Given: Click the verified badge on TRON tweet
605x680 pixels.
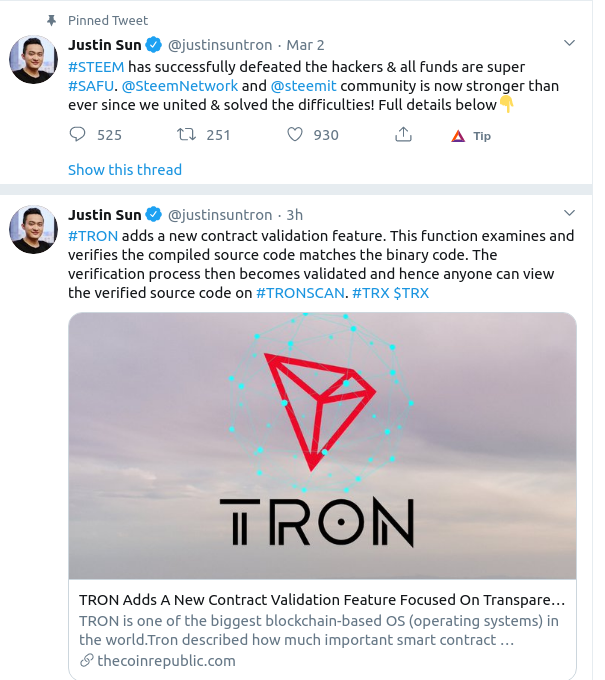Looking at the screenshot, I should tap(154, 214).
